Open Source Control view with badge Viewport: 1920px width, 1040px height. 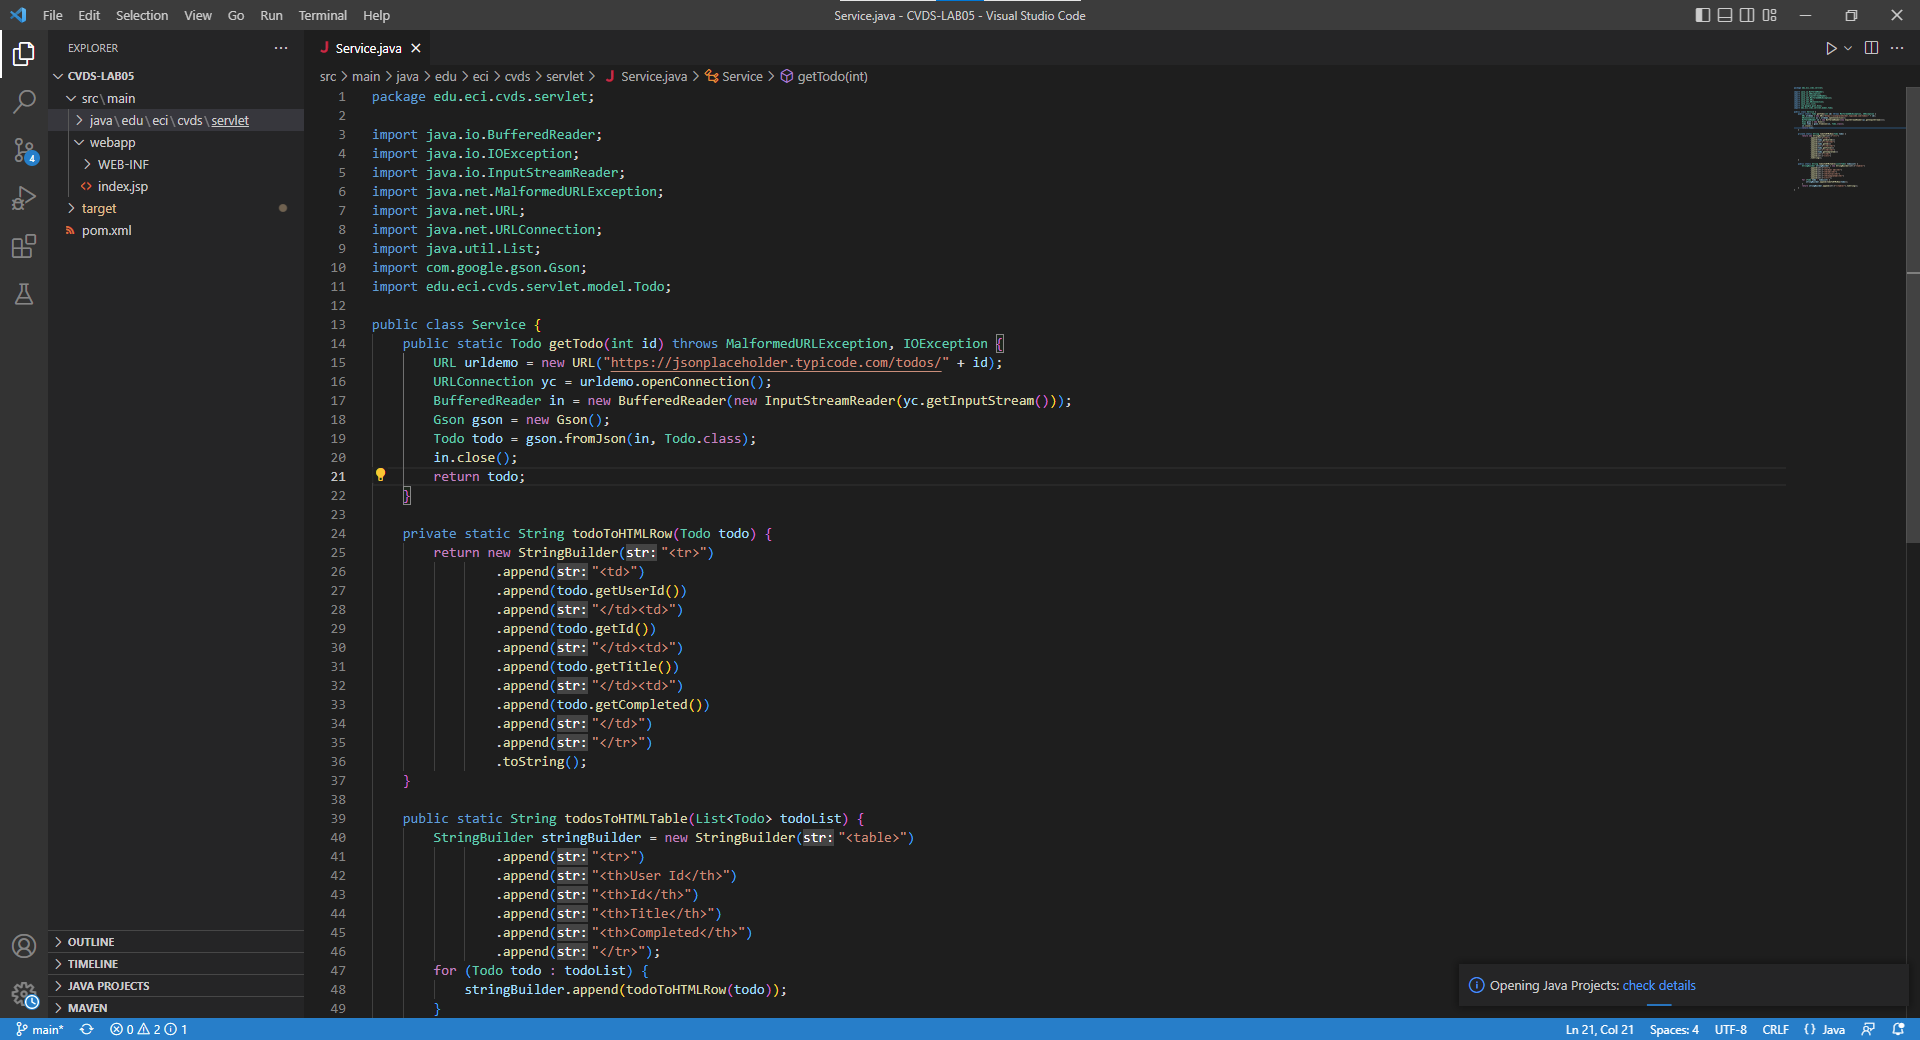click(24, 150)
